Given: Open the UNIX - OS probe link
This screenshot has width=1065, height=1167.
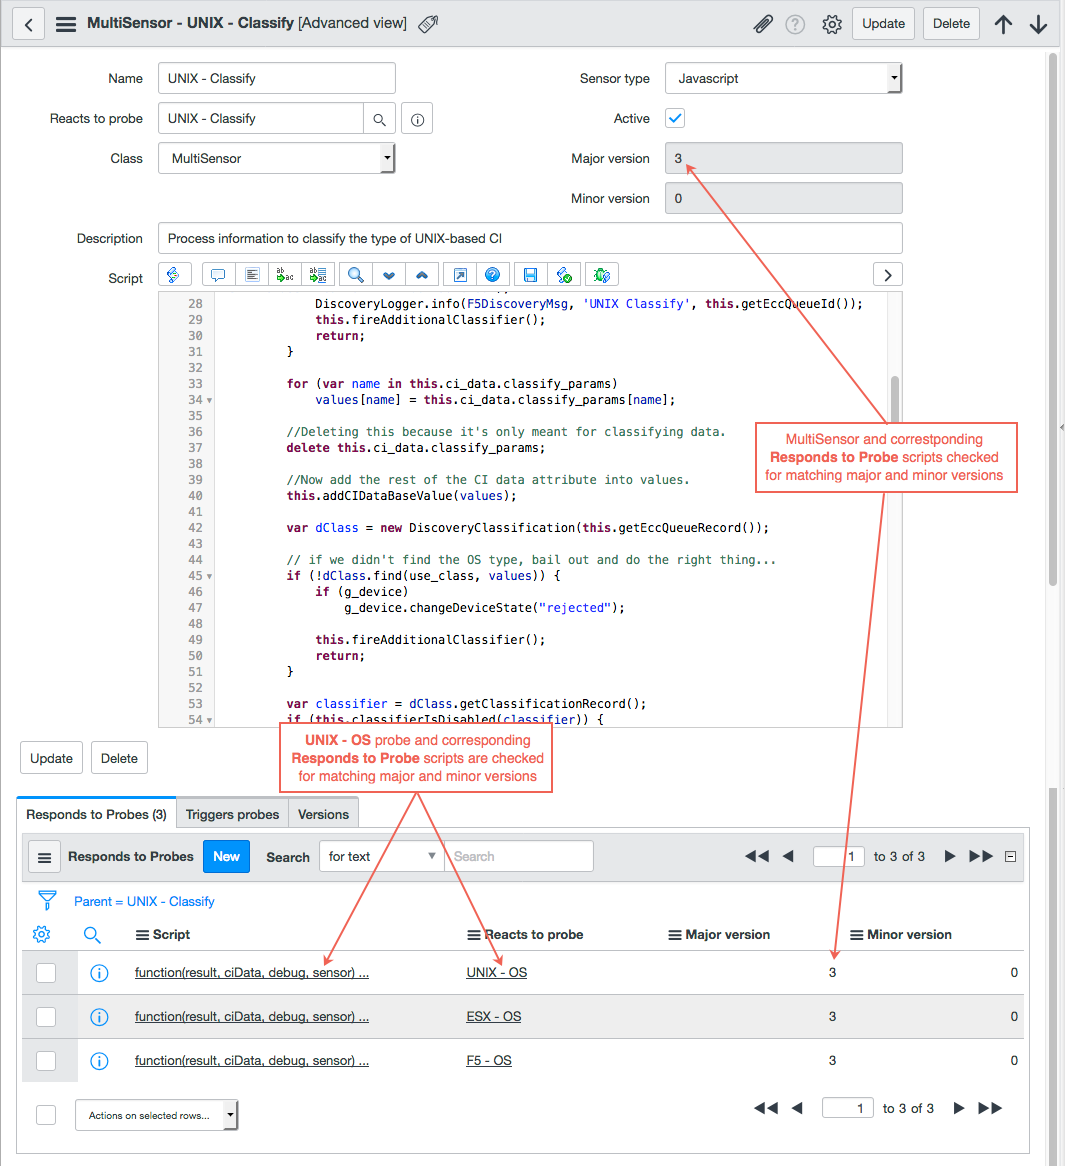Looking at the screenshot, I should pyautogui.click(x=496, y=973).
